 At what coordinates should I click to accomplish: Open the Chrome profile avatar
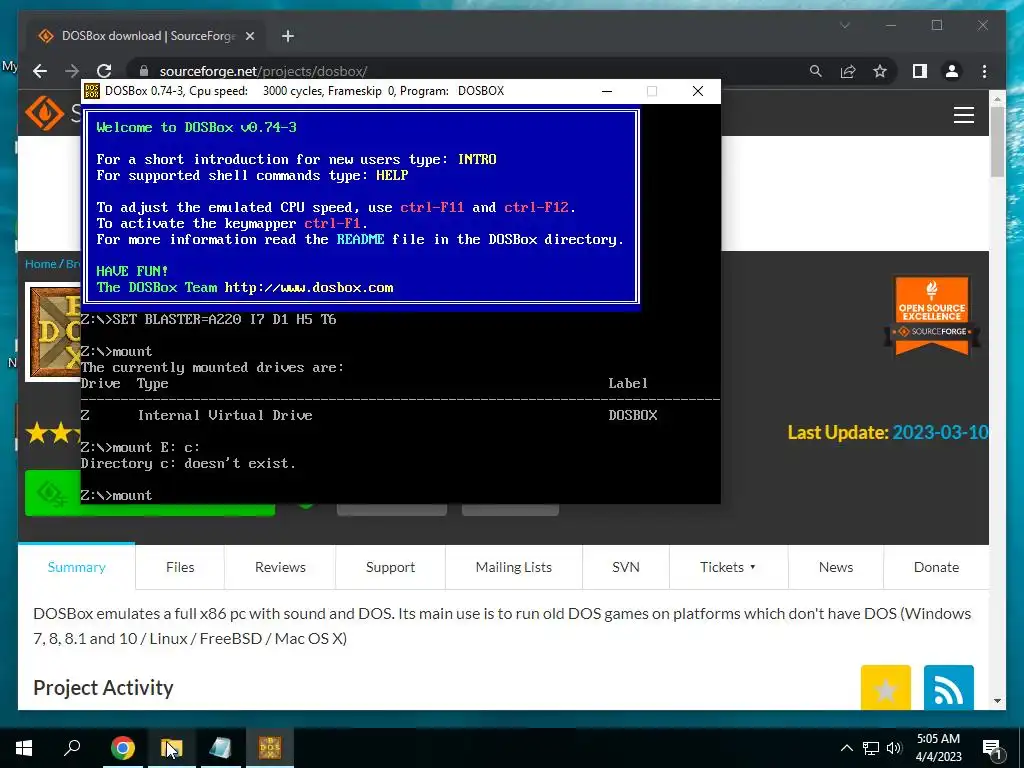tap(952, 71)
